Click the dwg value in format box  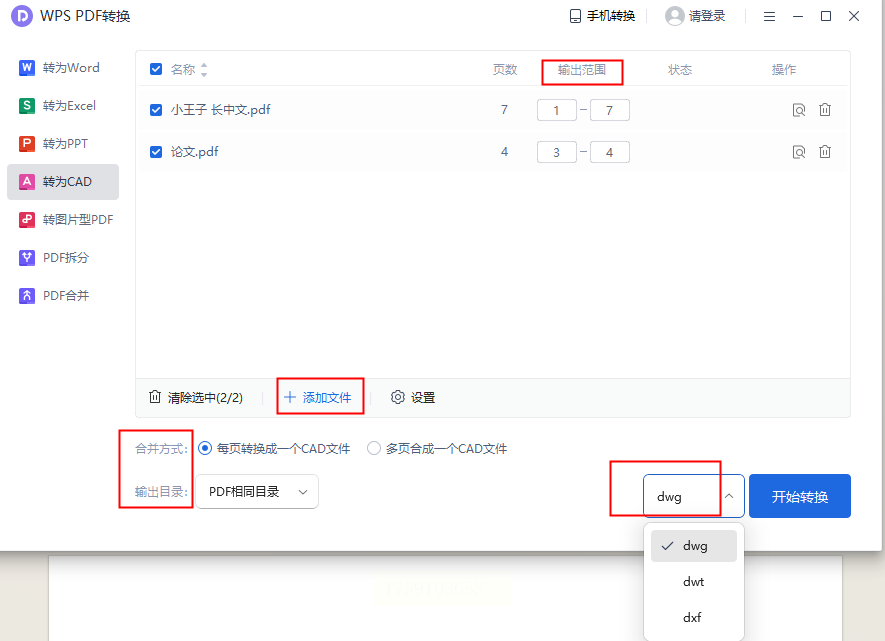669,497
